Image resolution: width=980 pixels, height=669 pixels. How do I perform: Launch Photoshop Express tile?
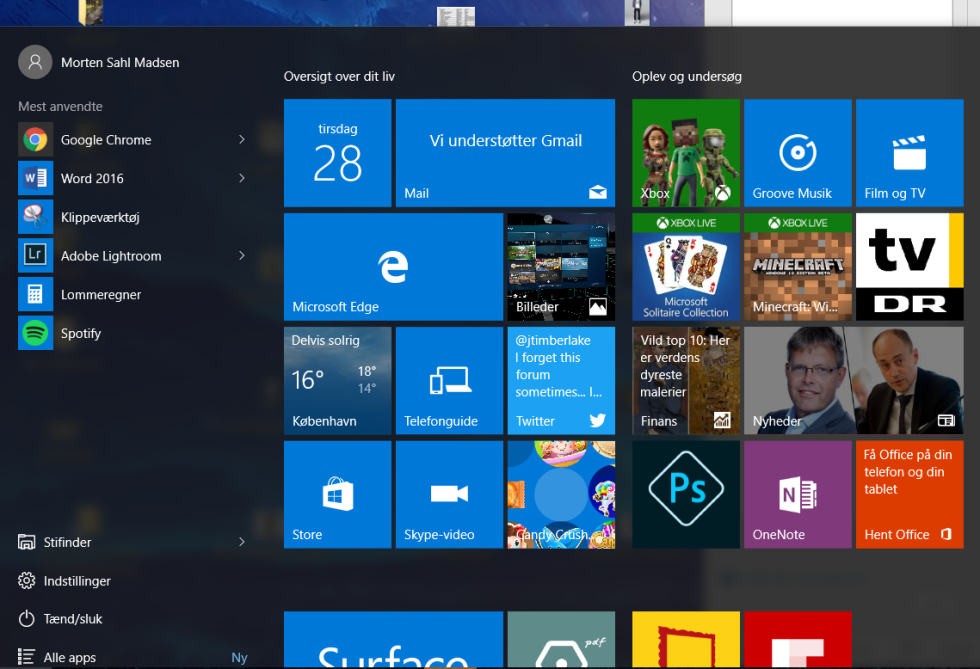[686, 494]
